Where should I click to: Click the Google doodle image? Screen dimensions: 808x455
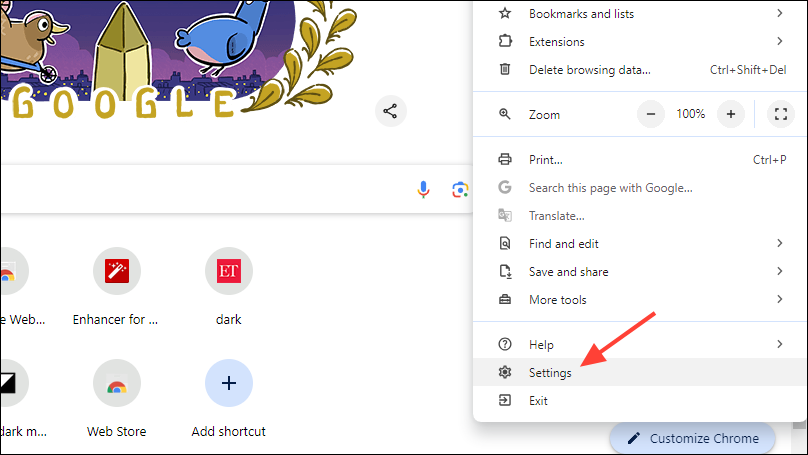tap(178, 59)
